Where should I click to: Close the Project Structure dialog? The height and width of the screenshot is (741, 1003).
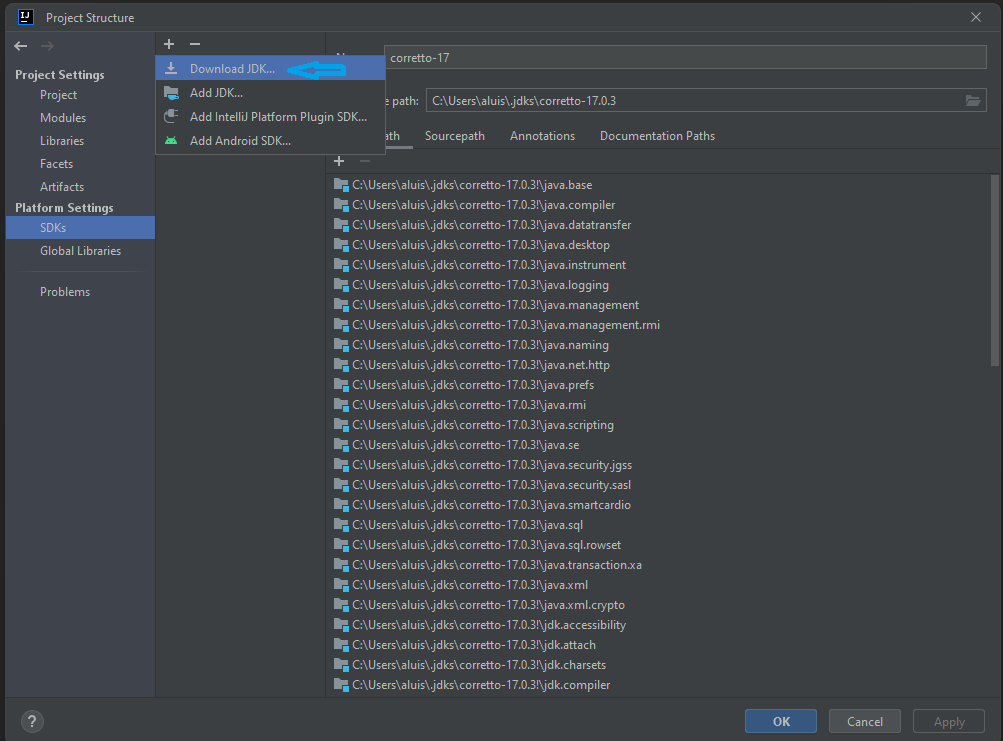click(975, 17)
